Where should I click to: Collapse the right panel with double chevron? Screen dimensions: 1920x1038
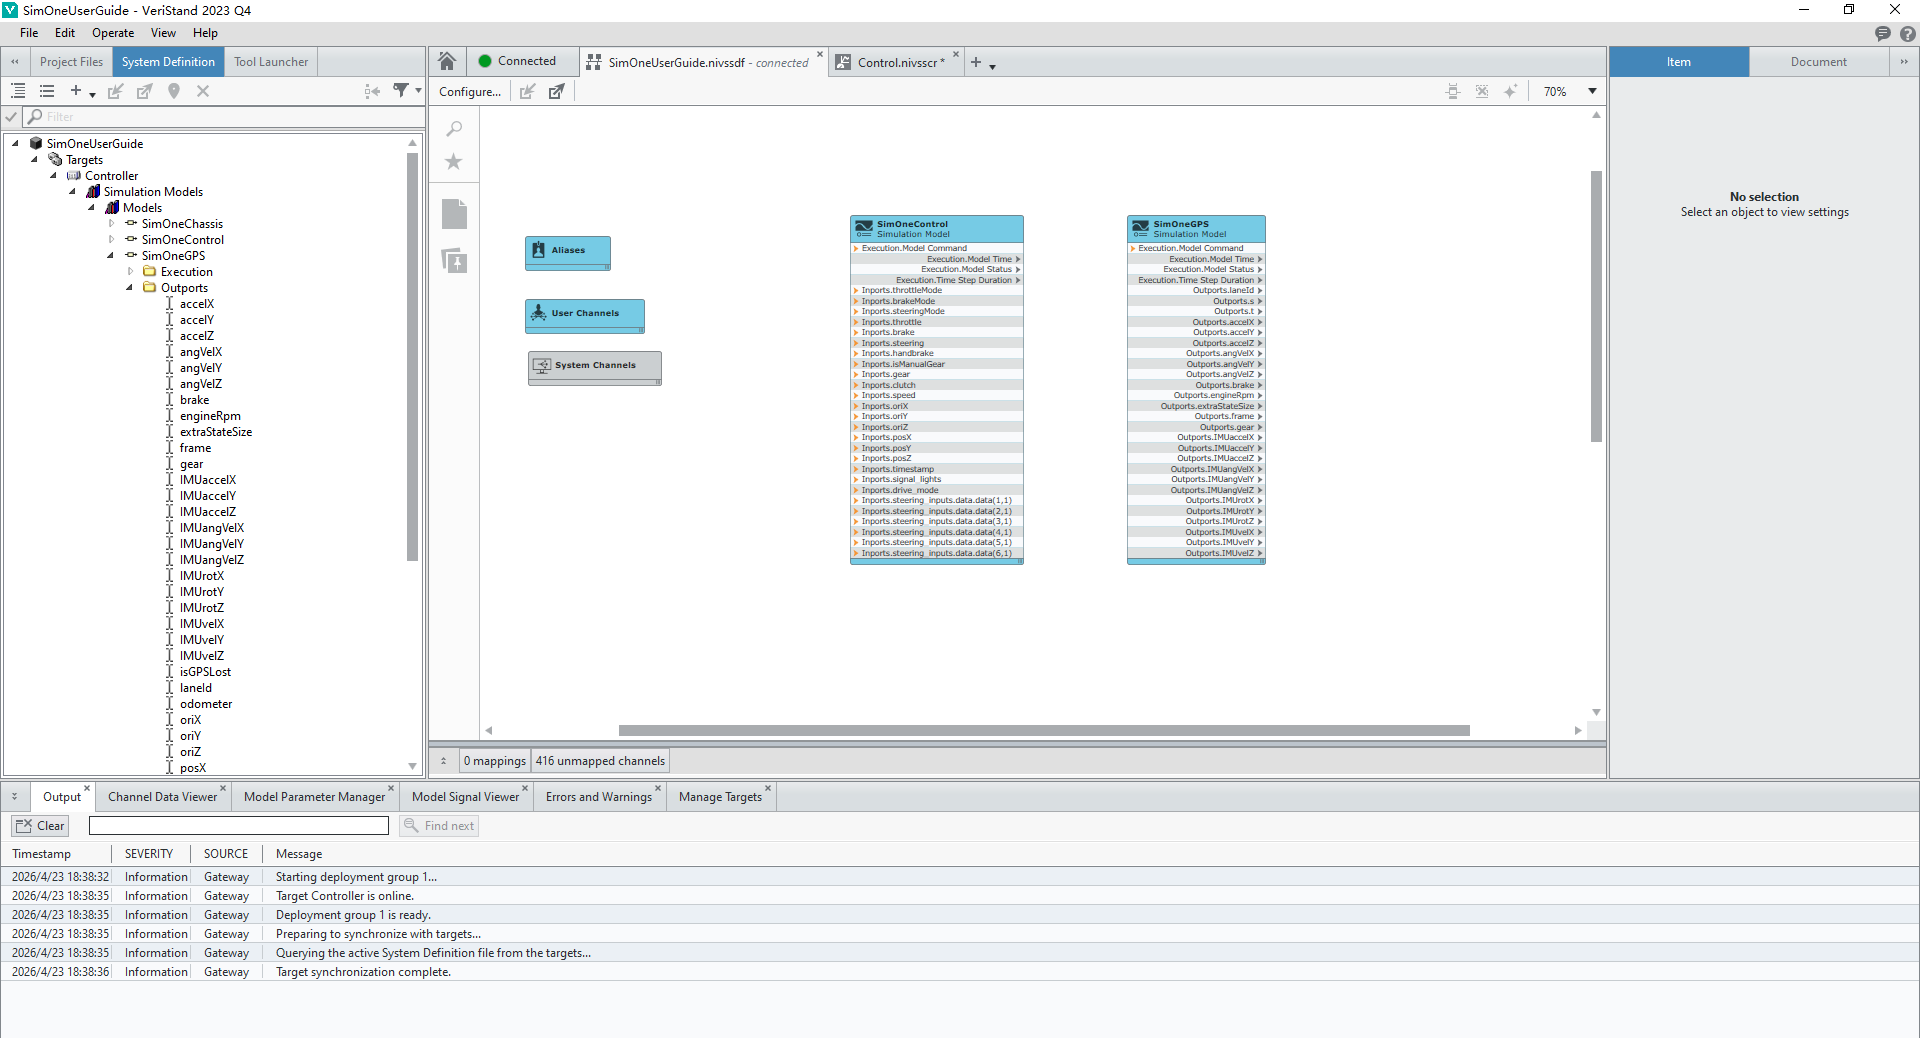pyautogui.click(x=1904, y=62)
